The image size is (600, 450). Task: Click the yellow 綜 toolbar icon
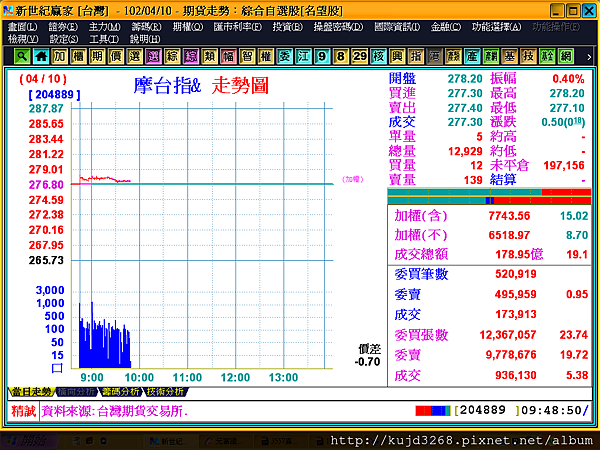[x=172, y=57]
